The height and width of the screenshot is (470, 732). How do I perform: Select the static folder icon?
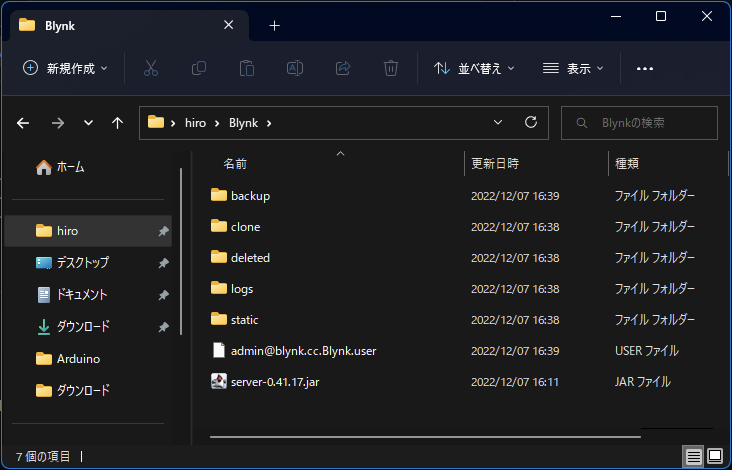coord(218,319)
